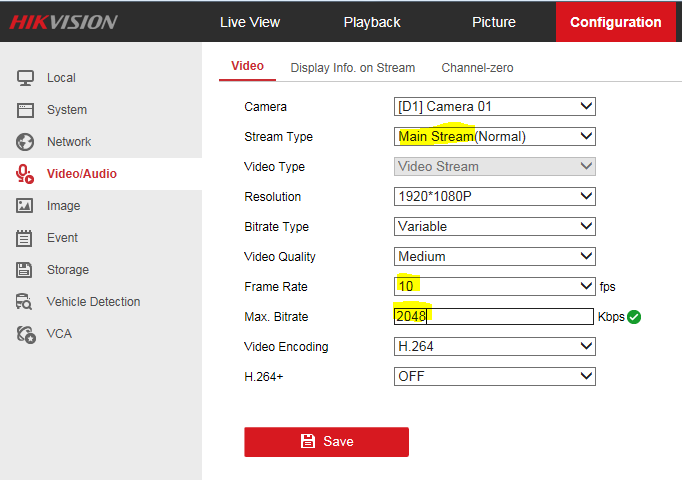Open the Display Info. on Stream tab

pyautogui.click(x=352, y=68)
